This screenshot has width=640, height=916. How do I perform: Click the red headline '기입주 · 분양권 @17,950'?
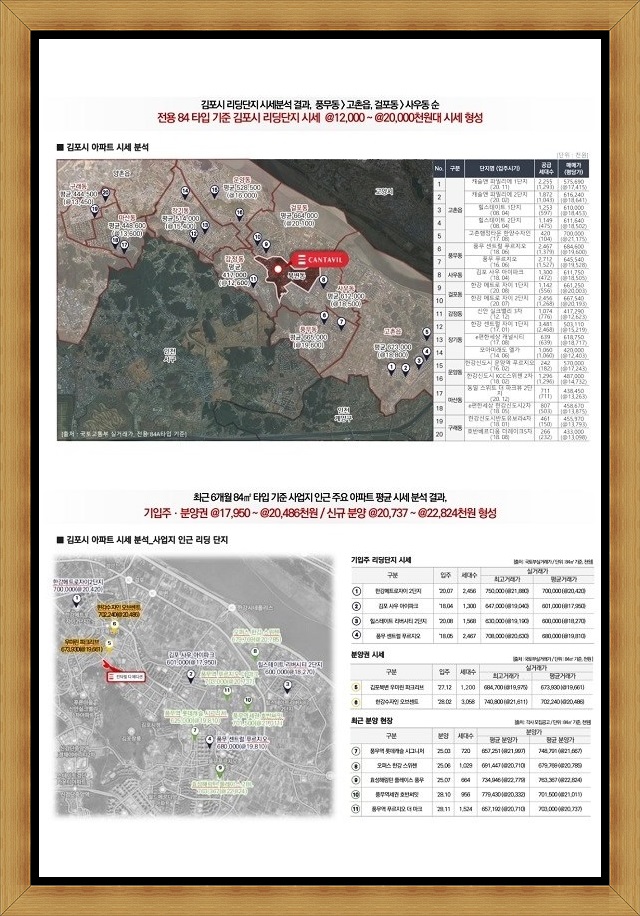(319, 513)
